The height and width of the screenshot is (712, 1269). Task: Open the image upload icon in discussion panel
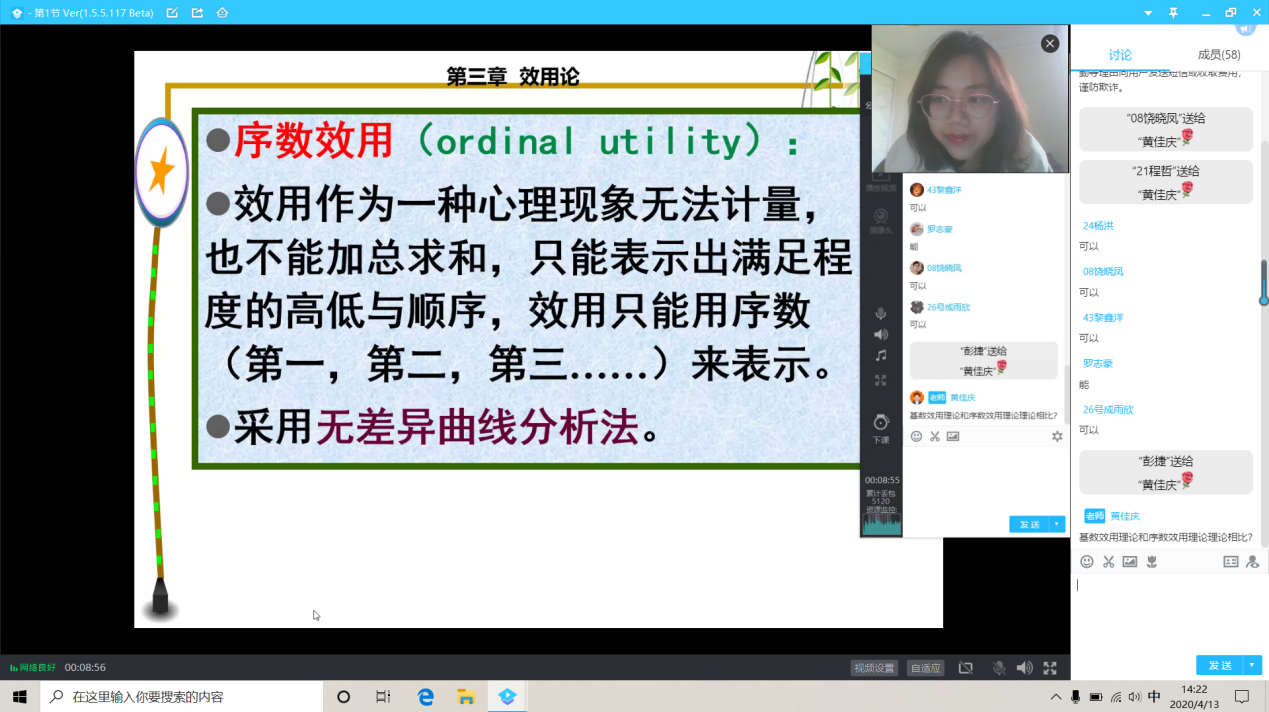[1130, 562]
